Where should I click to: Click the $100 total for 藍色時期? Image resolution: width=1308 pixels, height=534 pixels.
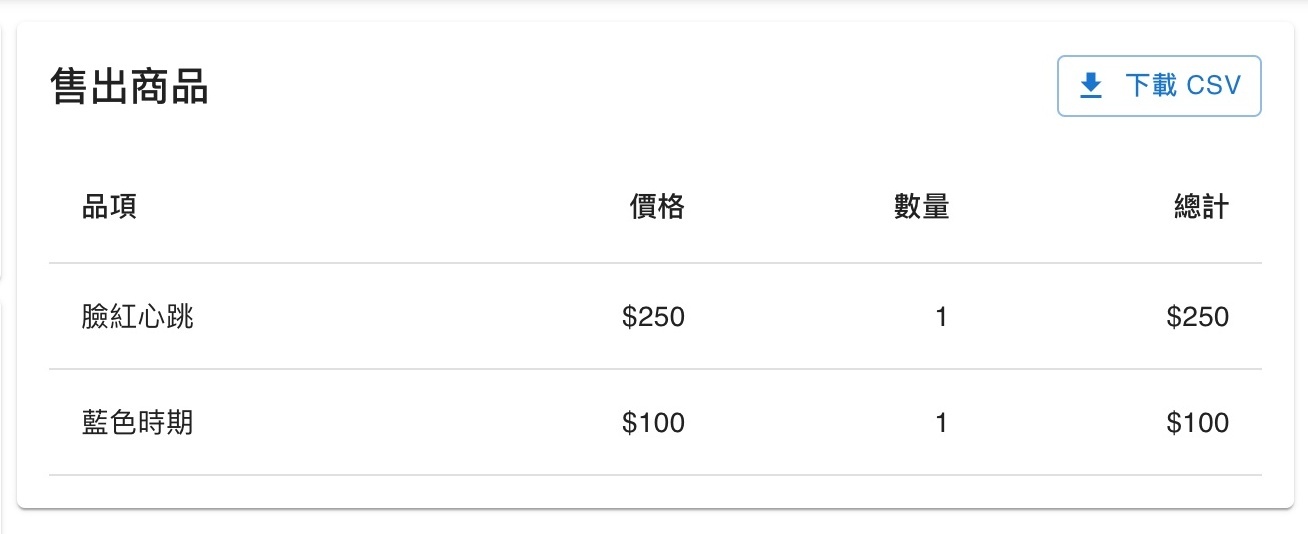[1197, 423]
